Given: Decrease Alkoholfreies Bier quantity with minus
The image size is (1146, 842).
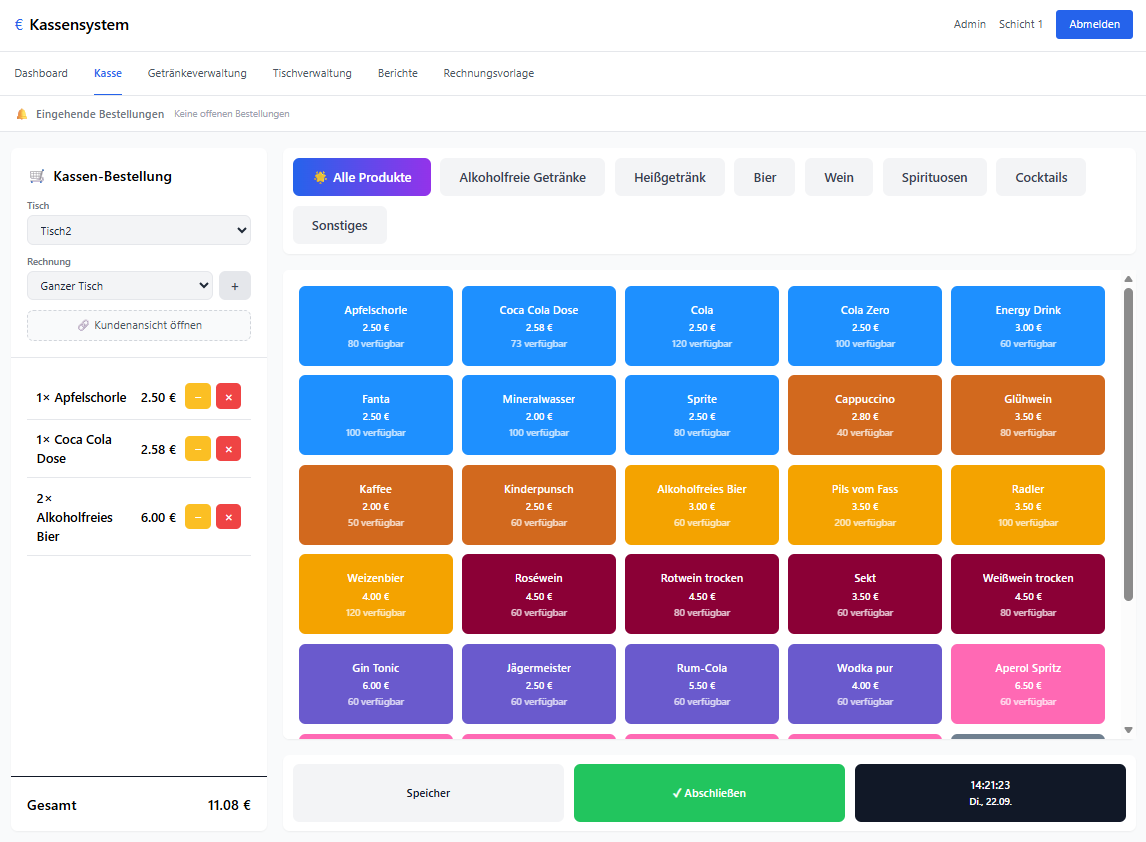Looking at the screenshot, I should tap(198, 517).
